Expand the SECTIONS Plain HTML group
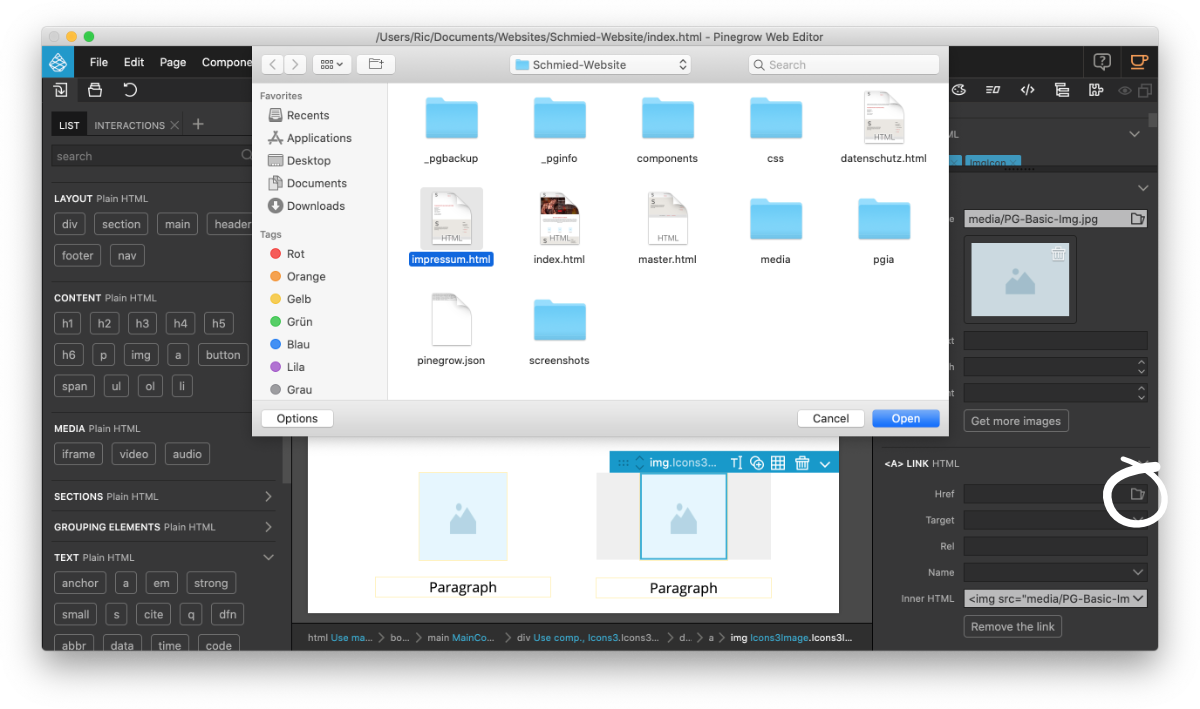This screenshot has width=1200, height=709. 268,496
